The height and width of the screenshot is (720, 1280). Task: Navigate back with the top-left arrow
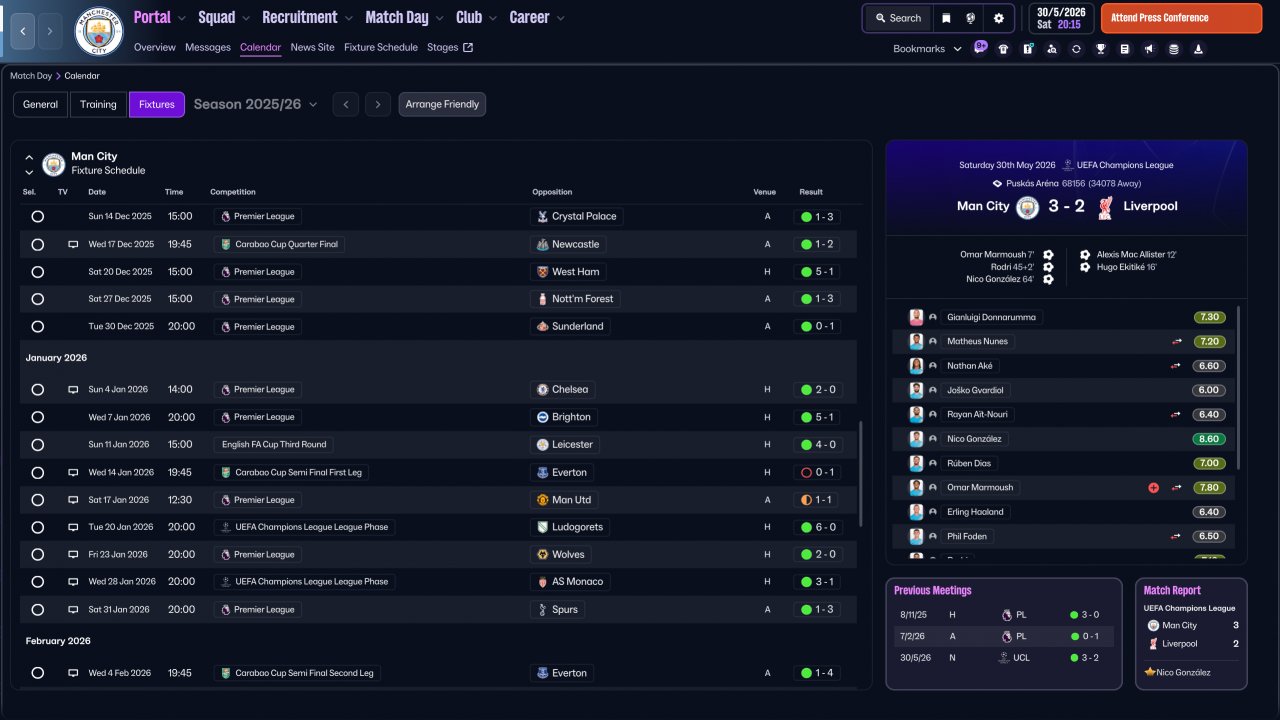[x=23, y=31]
